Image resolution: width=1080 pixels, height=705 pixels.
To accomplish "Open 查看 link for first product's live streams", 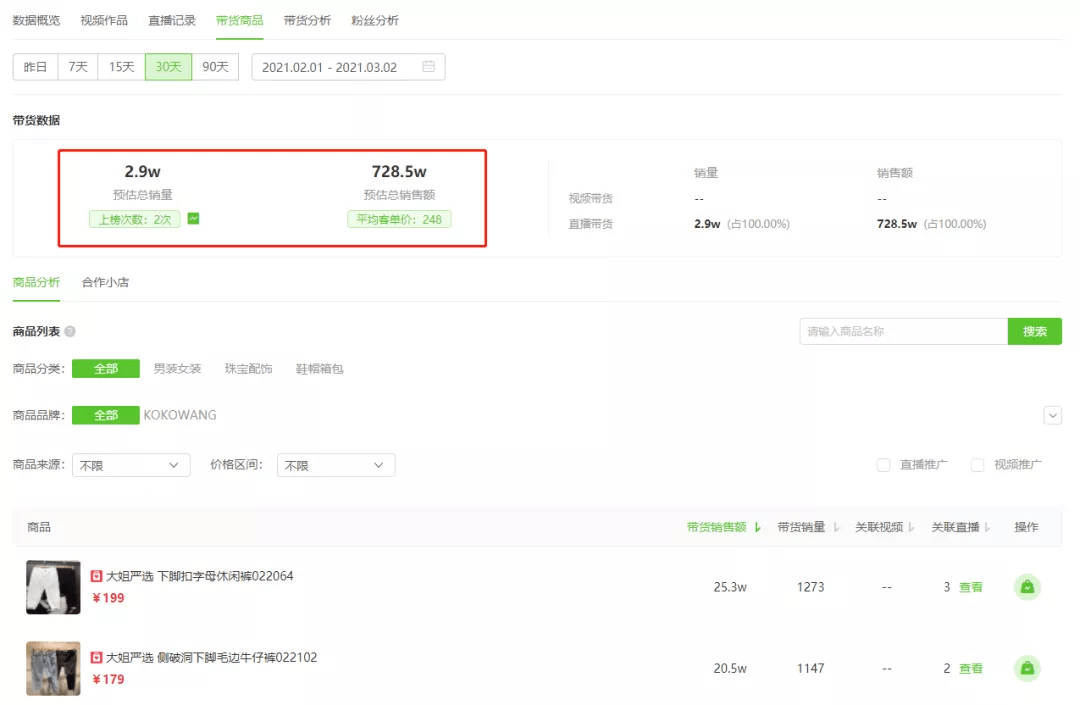I will click(x=971, y=587).
